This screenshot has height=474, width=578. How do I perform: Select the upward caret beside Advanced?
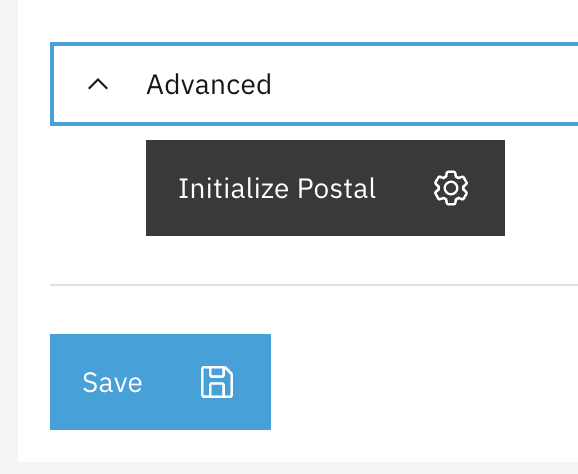(98, 84)
